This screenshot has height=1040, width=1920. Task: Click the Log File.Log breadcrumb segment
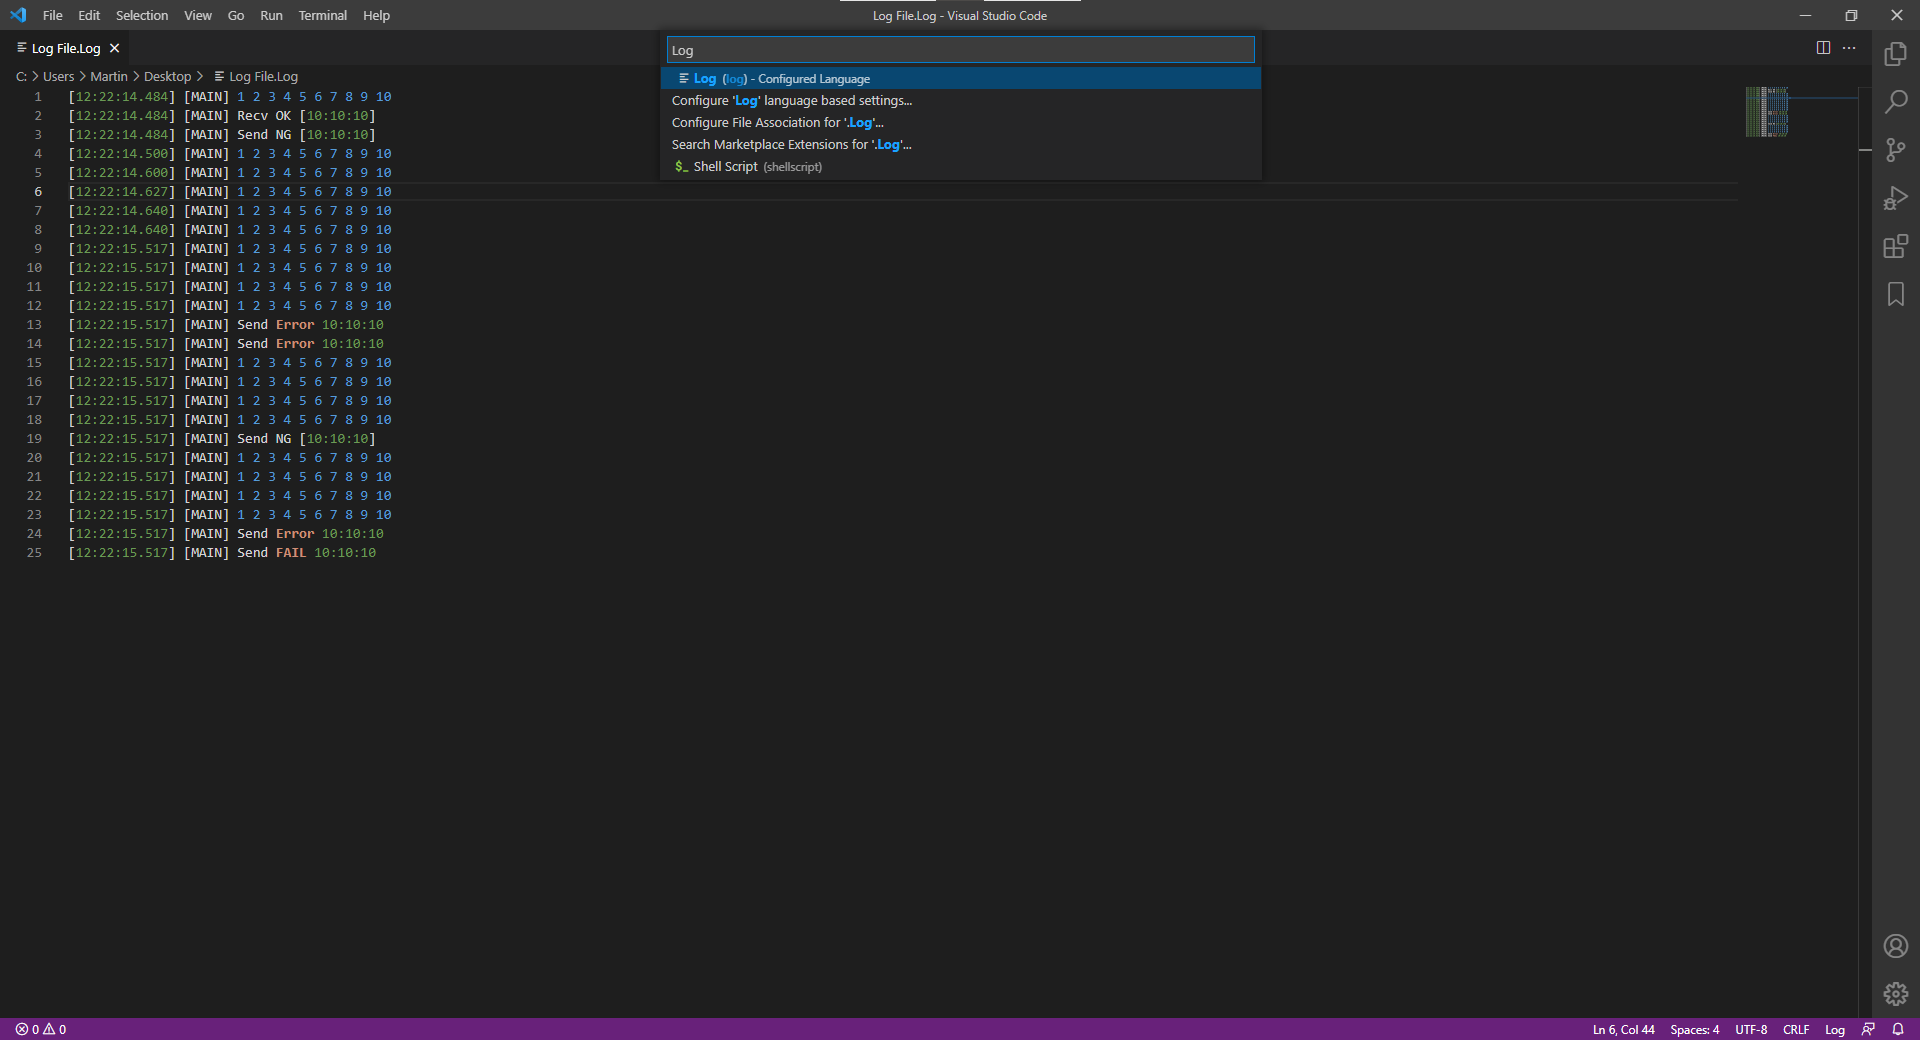point(256,76)
